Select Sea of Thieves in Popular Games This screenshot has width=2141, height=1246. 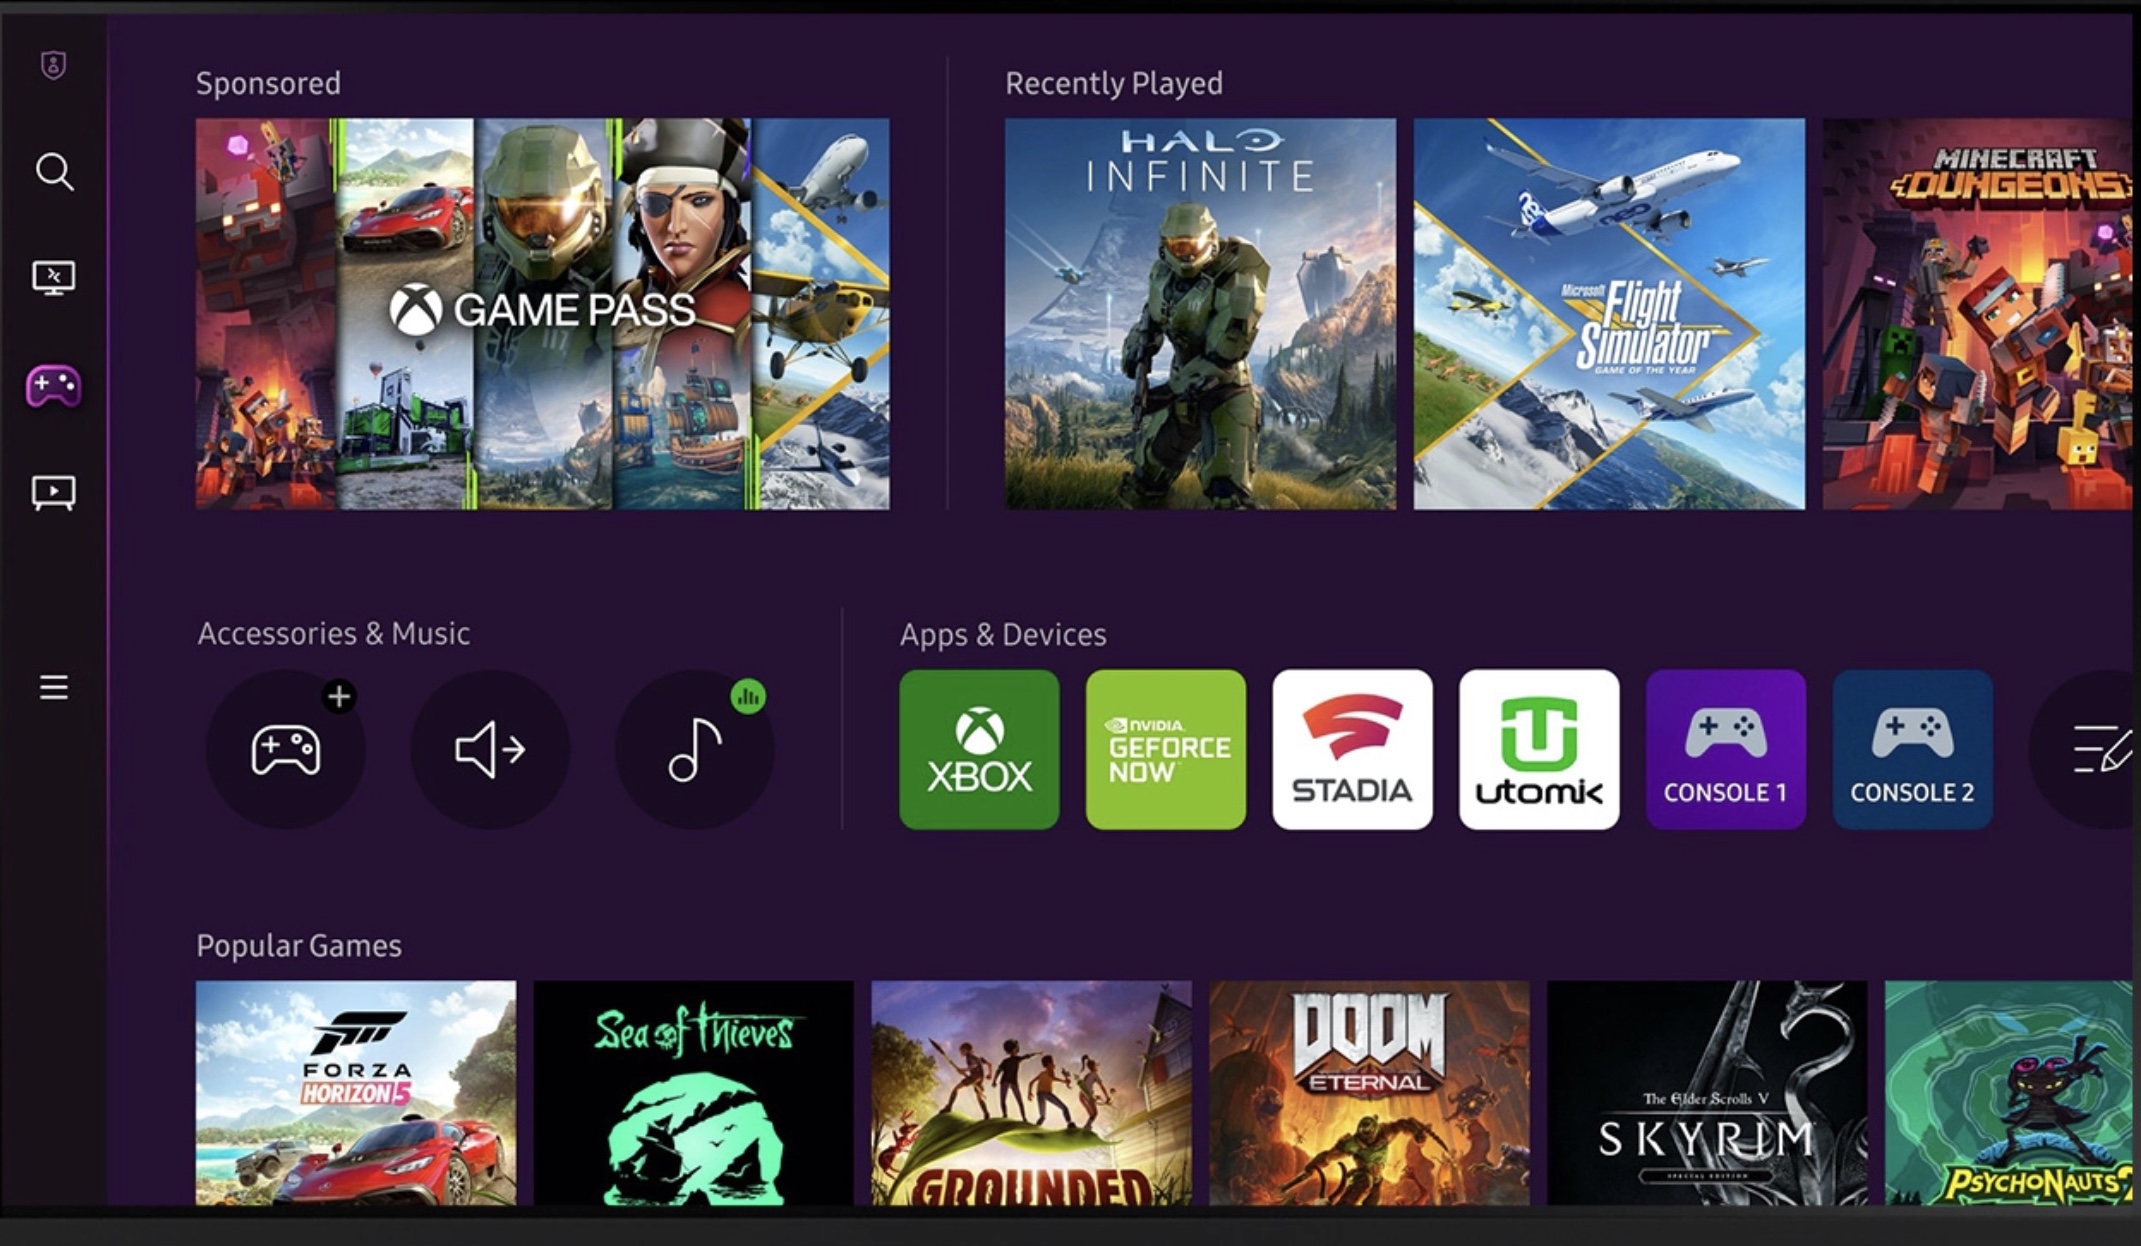click(x=694, y=1092)
